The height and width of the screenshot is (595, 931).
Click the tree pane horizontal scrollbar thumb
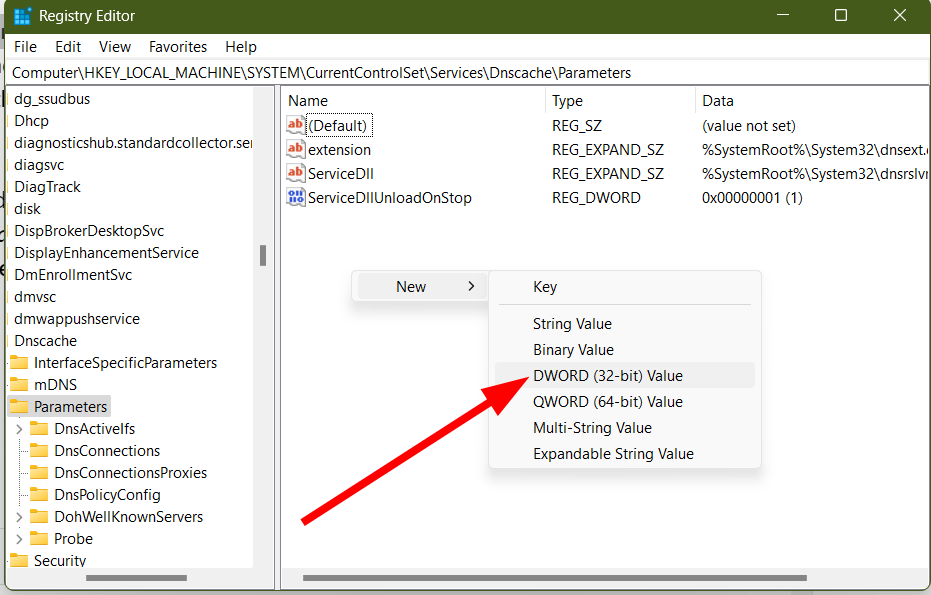(136, 578)
